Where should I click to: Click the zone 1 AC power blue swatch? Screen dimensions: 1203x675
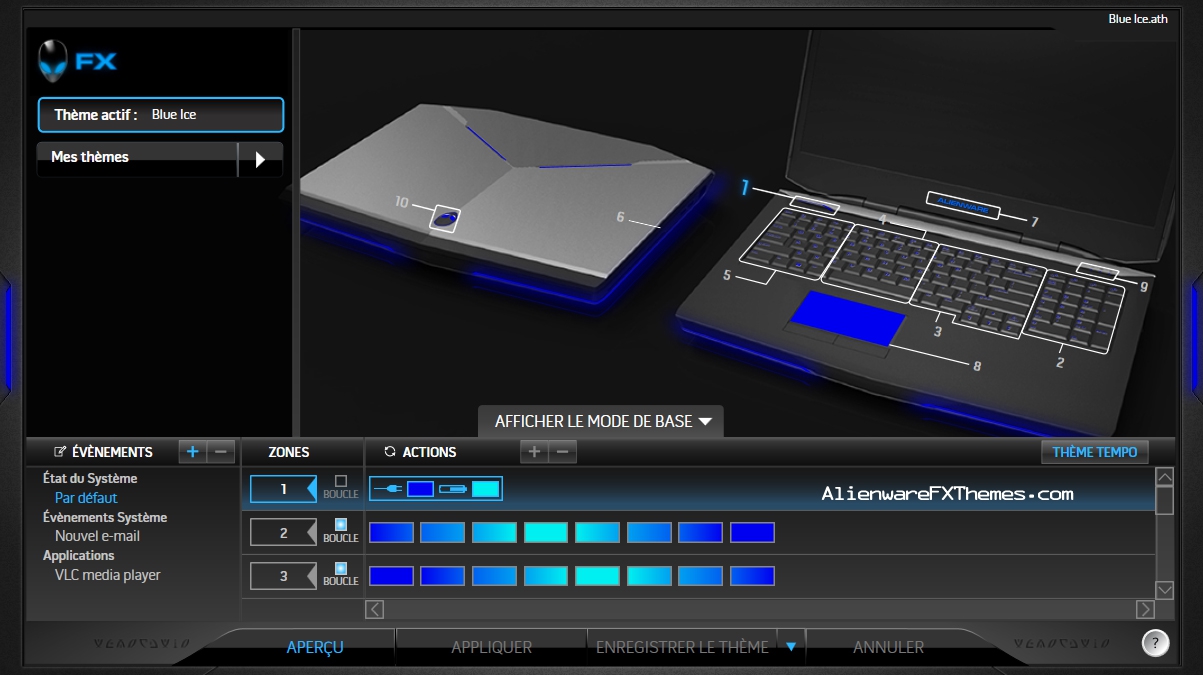[x=420, y=489]
